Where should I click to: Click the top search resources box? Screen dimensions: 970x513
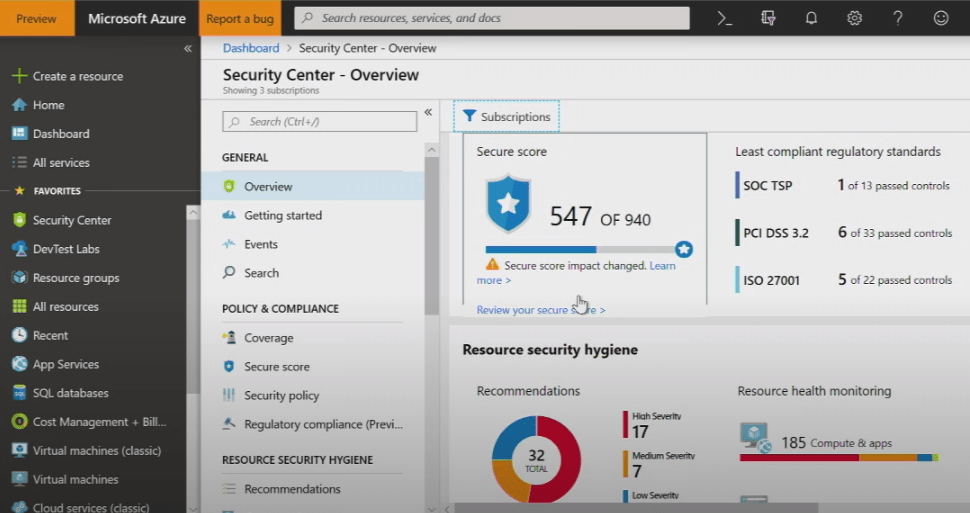[492, 18]
